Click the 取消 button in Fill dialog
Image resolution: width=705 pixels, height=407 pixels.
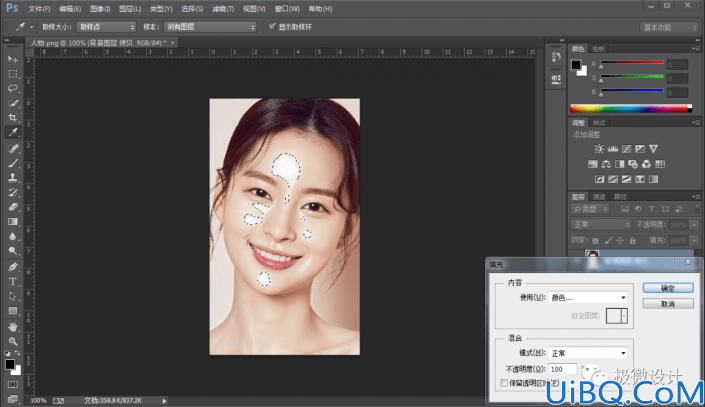point(668,304)
